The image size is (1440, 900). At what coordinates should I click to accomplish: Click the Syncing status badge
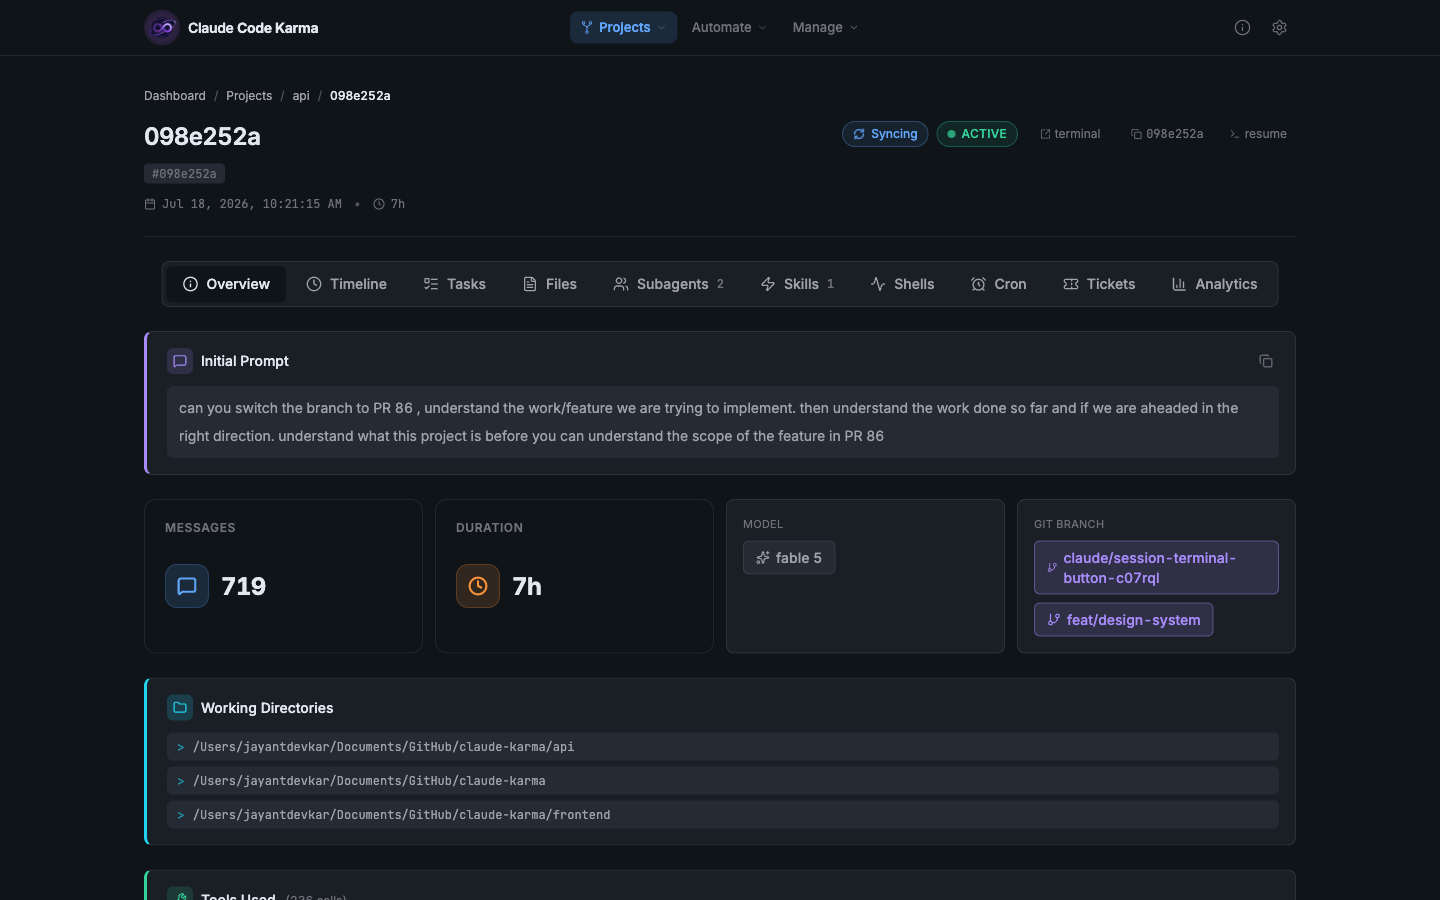[x=885, y=134]
